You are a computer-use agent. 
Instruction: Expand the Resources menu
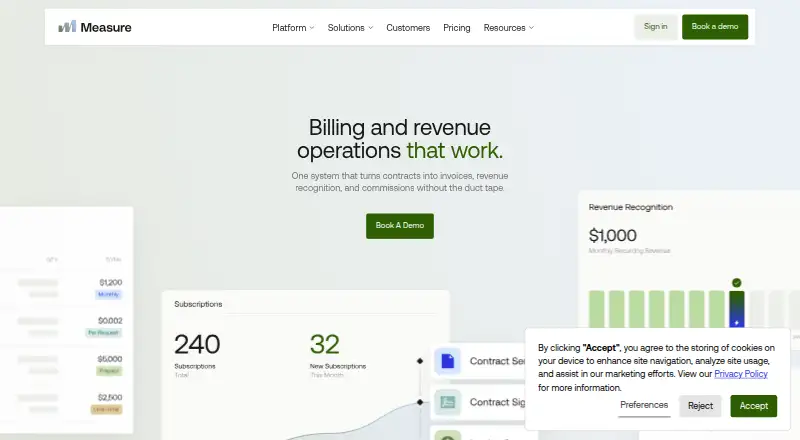[x=509, y=28]
